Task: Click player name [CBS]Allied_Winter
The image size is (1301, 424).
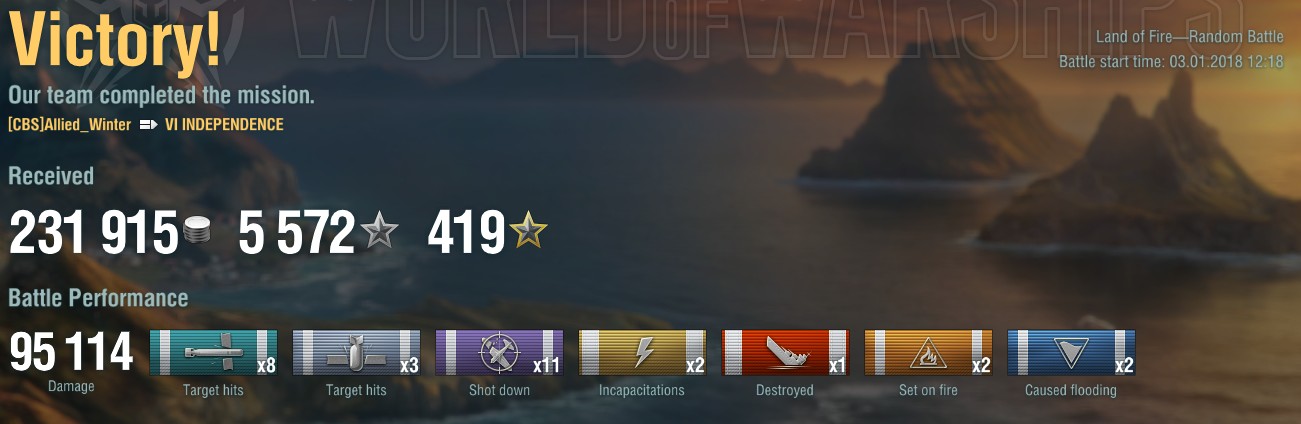Action: (x=69, y=125)
